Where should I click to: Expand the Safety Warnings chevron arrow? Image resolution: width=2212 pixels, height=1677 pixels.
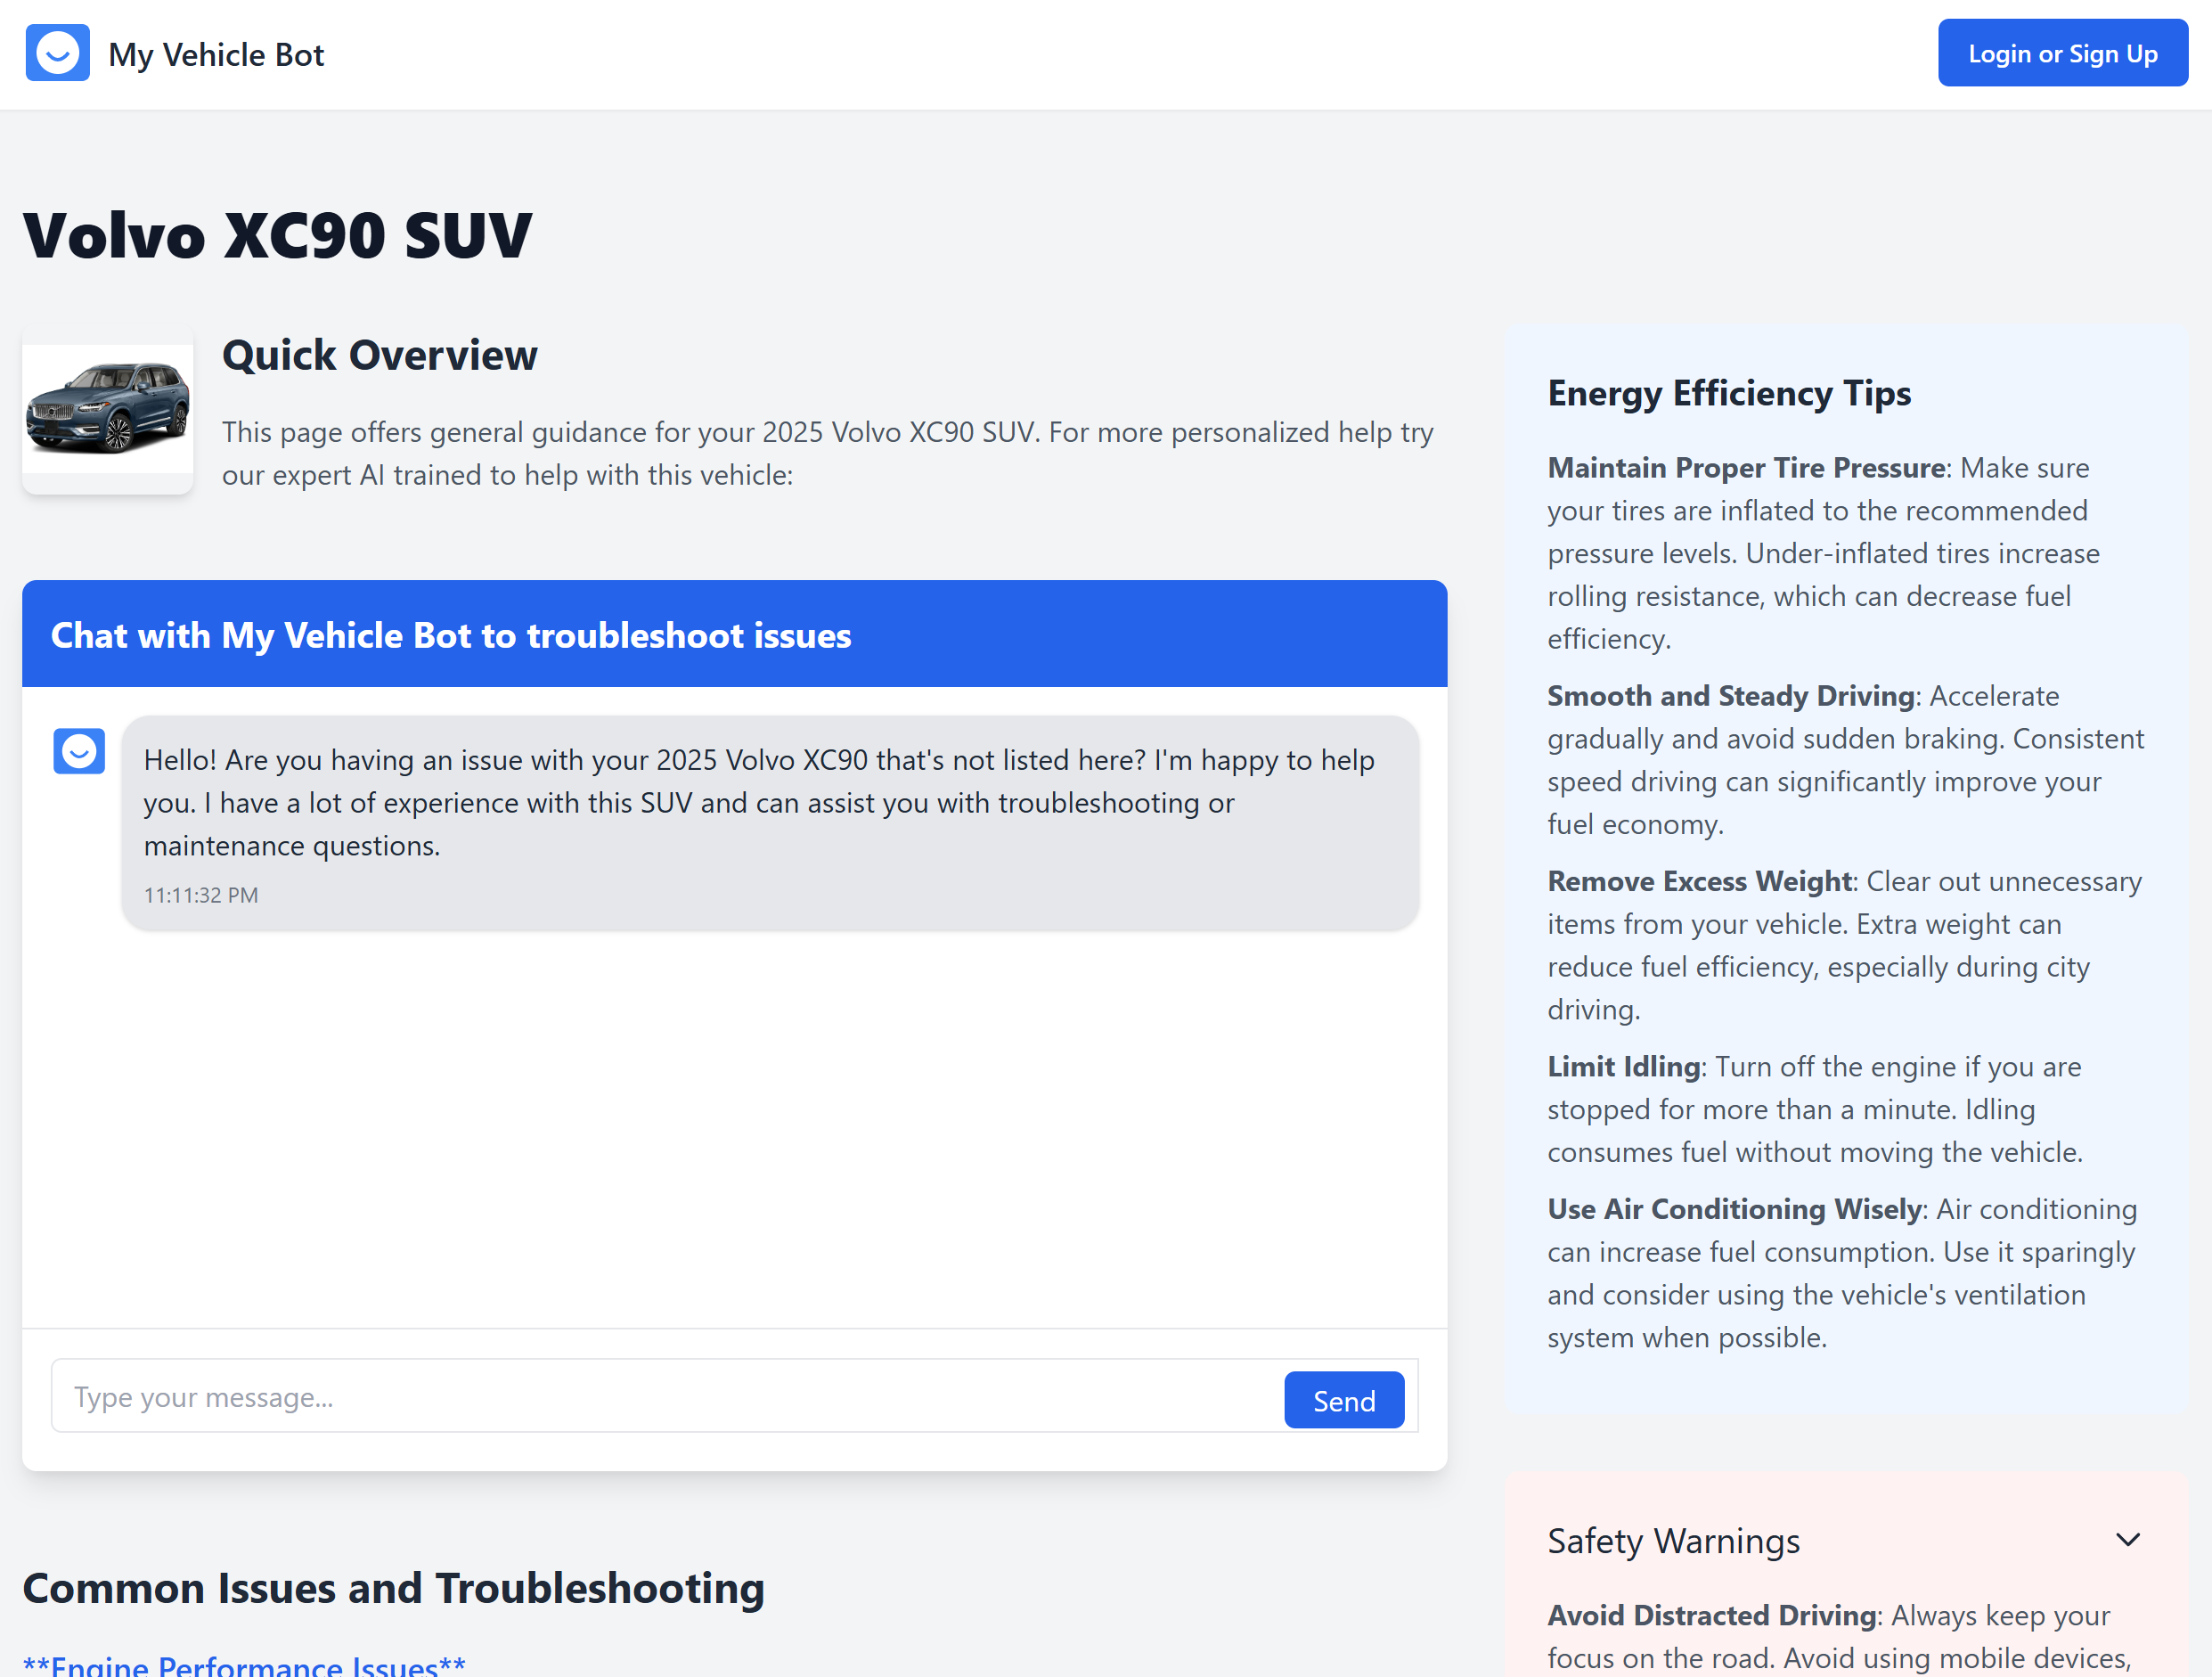point(2128,1540)
